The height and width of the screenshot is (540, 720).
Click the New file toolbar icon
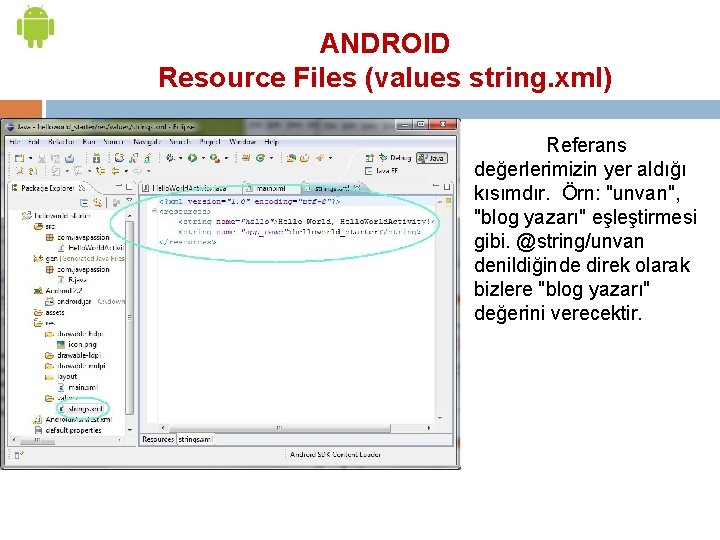click(19, 158)
